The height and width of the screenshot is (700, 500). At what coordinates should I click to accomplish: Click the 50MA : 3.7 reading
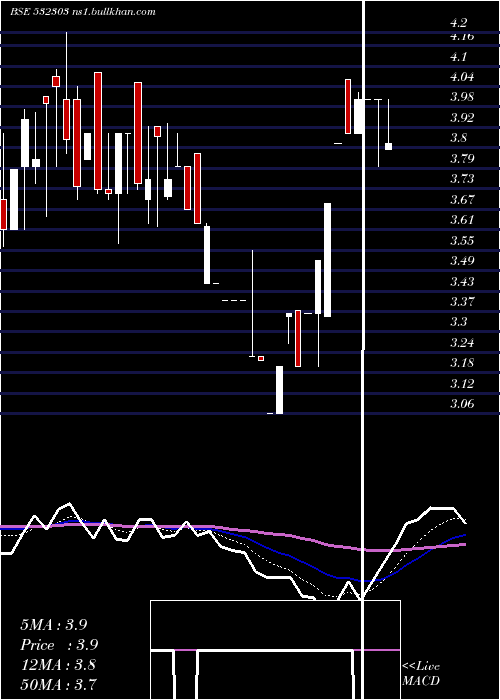58,684
